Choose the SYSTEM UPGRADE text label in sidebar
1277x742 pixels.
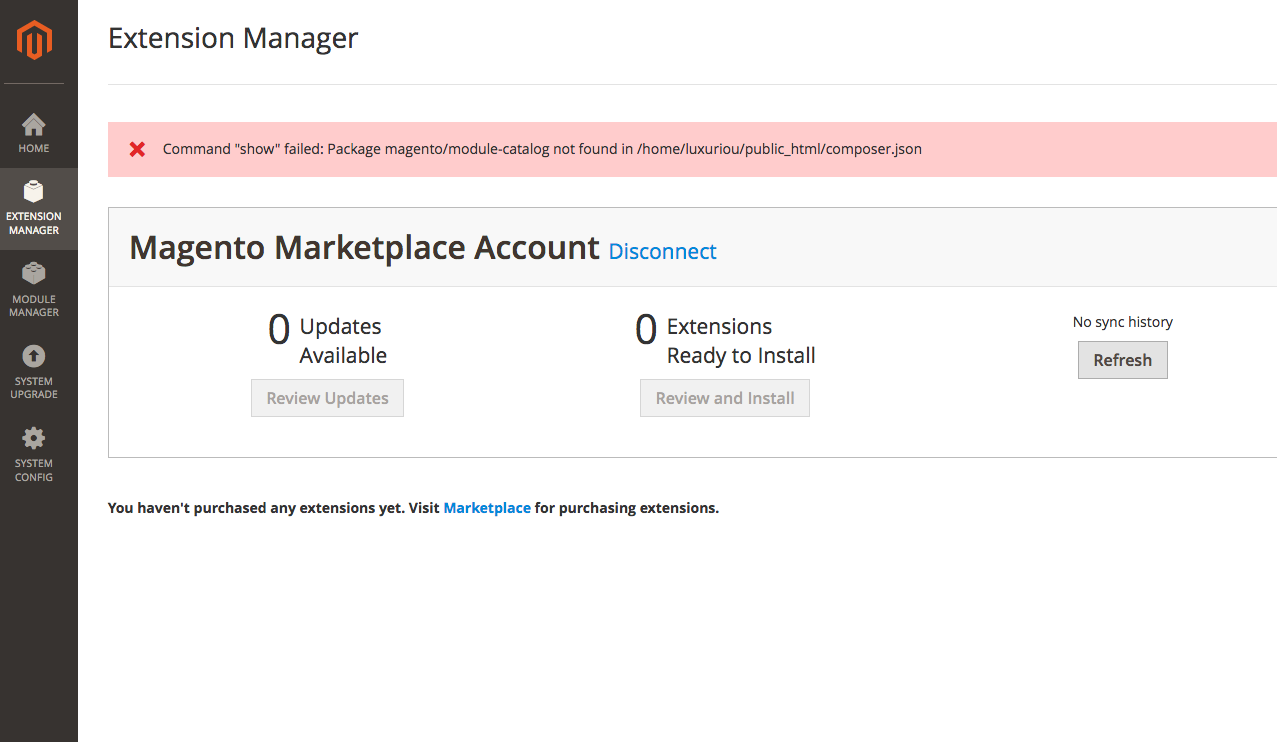(34, 388)
